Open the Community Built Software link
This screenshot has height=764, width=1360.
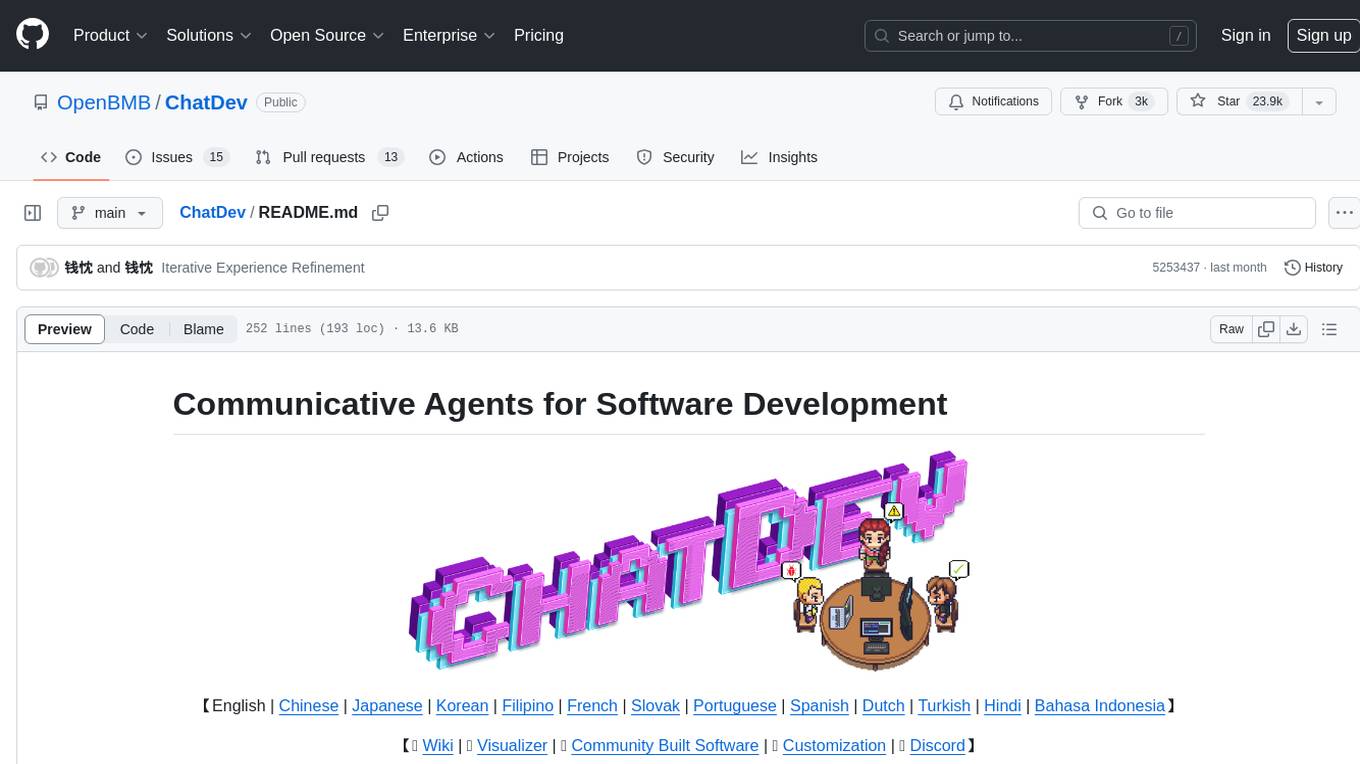coord(665,746)
